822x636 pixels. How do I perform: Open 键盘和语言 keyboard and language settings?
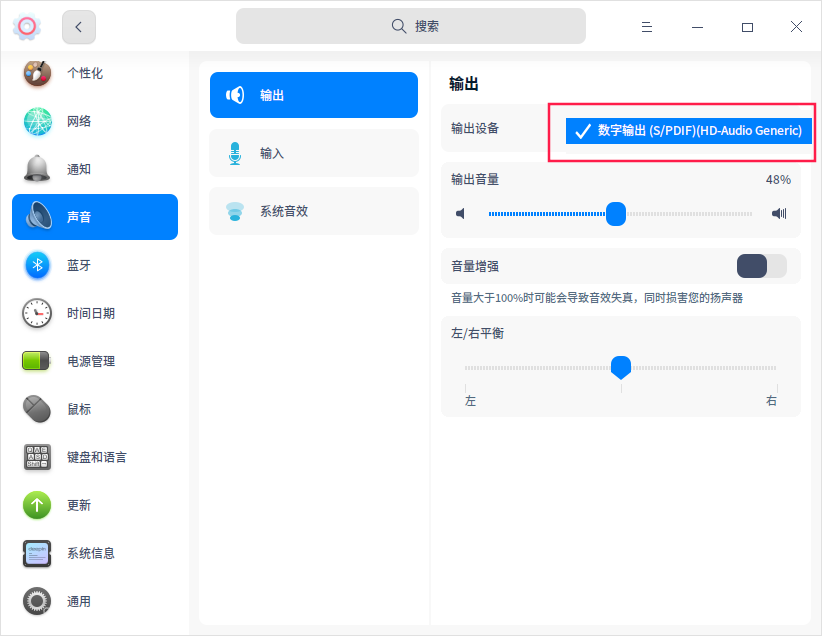pos(96,457)
